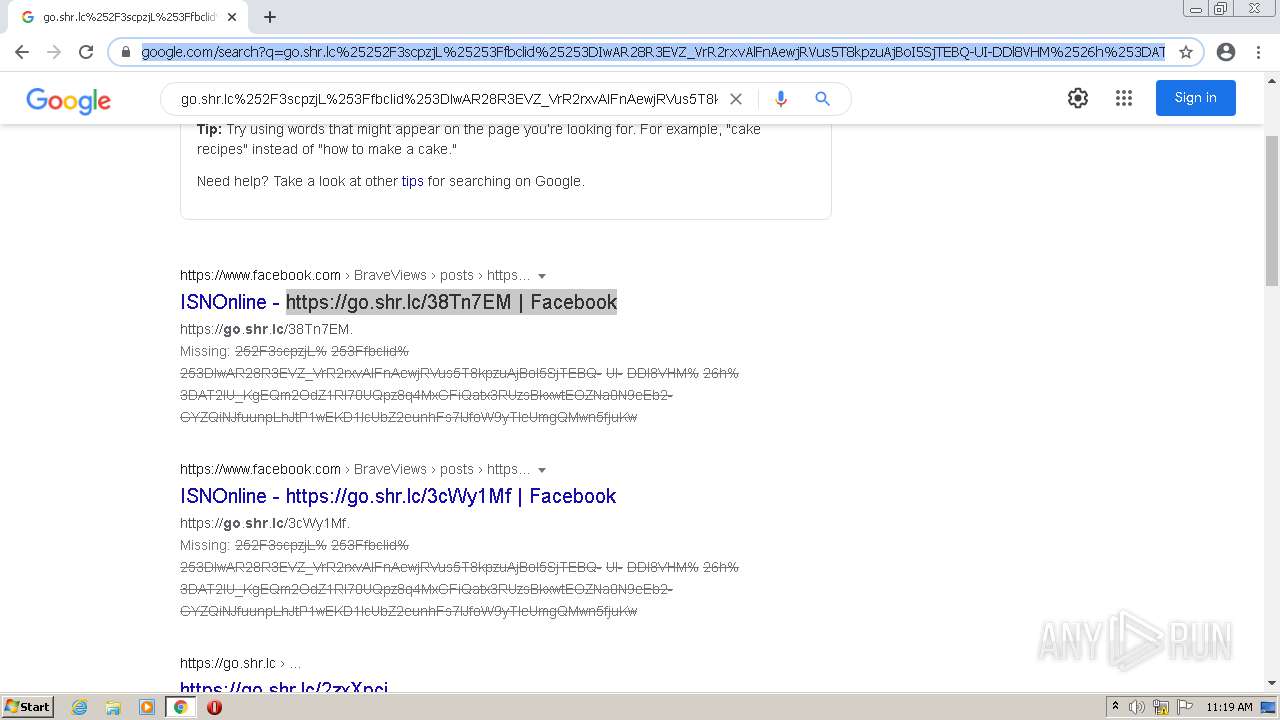
Task: Open the Google apps grid
Action: pyautogui.click(x=1124, y=98)
